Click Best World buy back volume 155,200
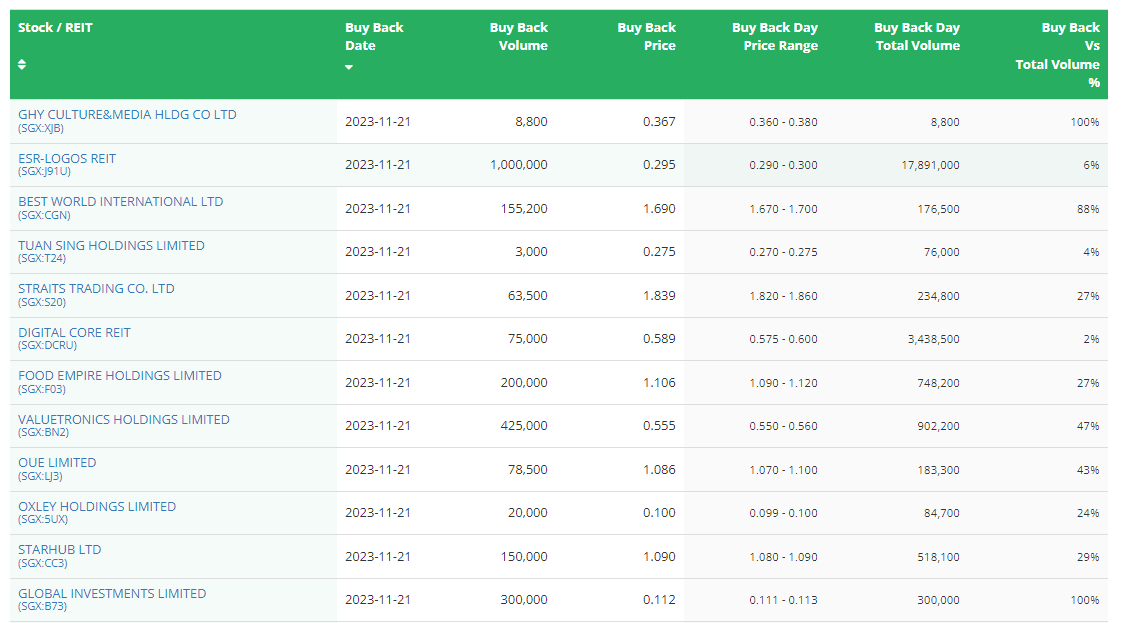The height and width of the screenshot is (623, 1122). point(525,209)
